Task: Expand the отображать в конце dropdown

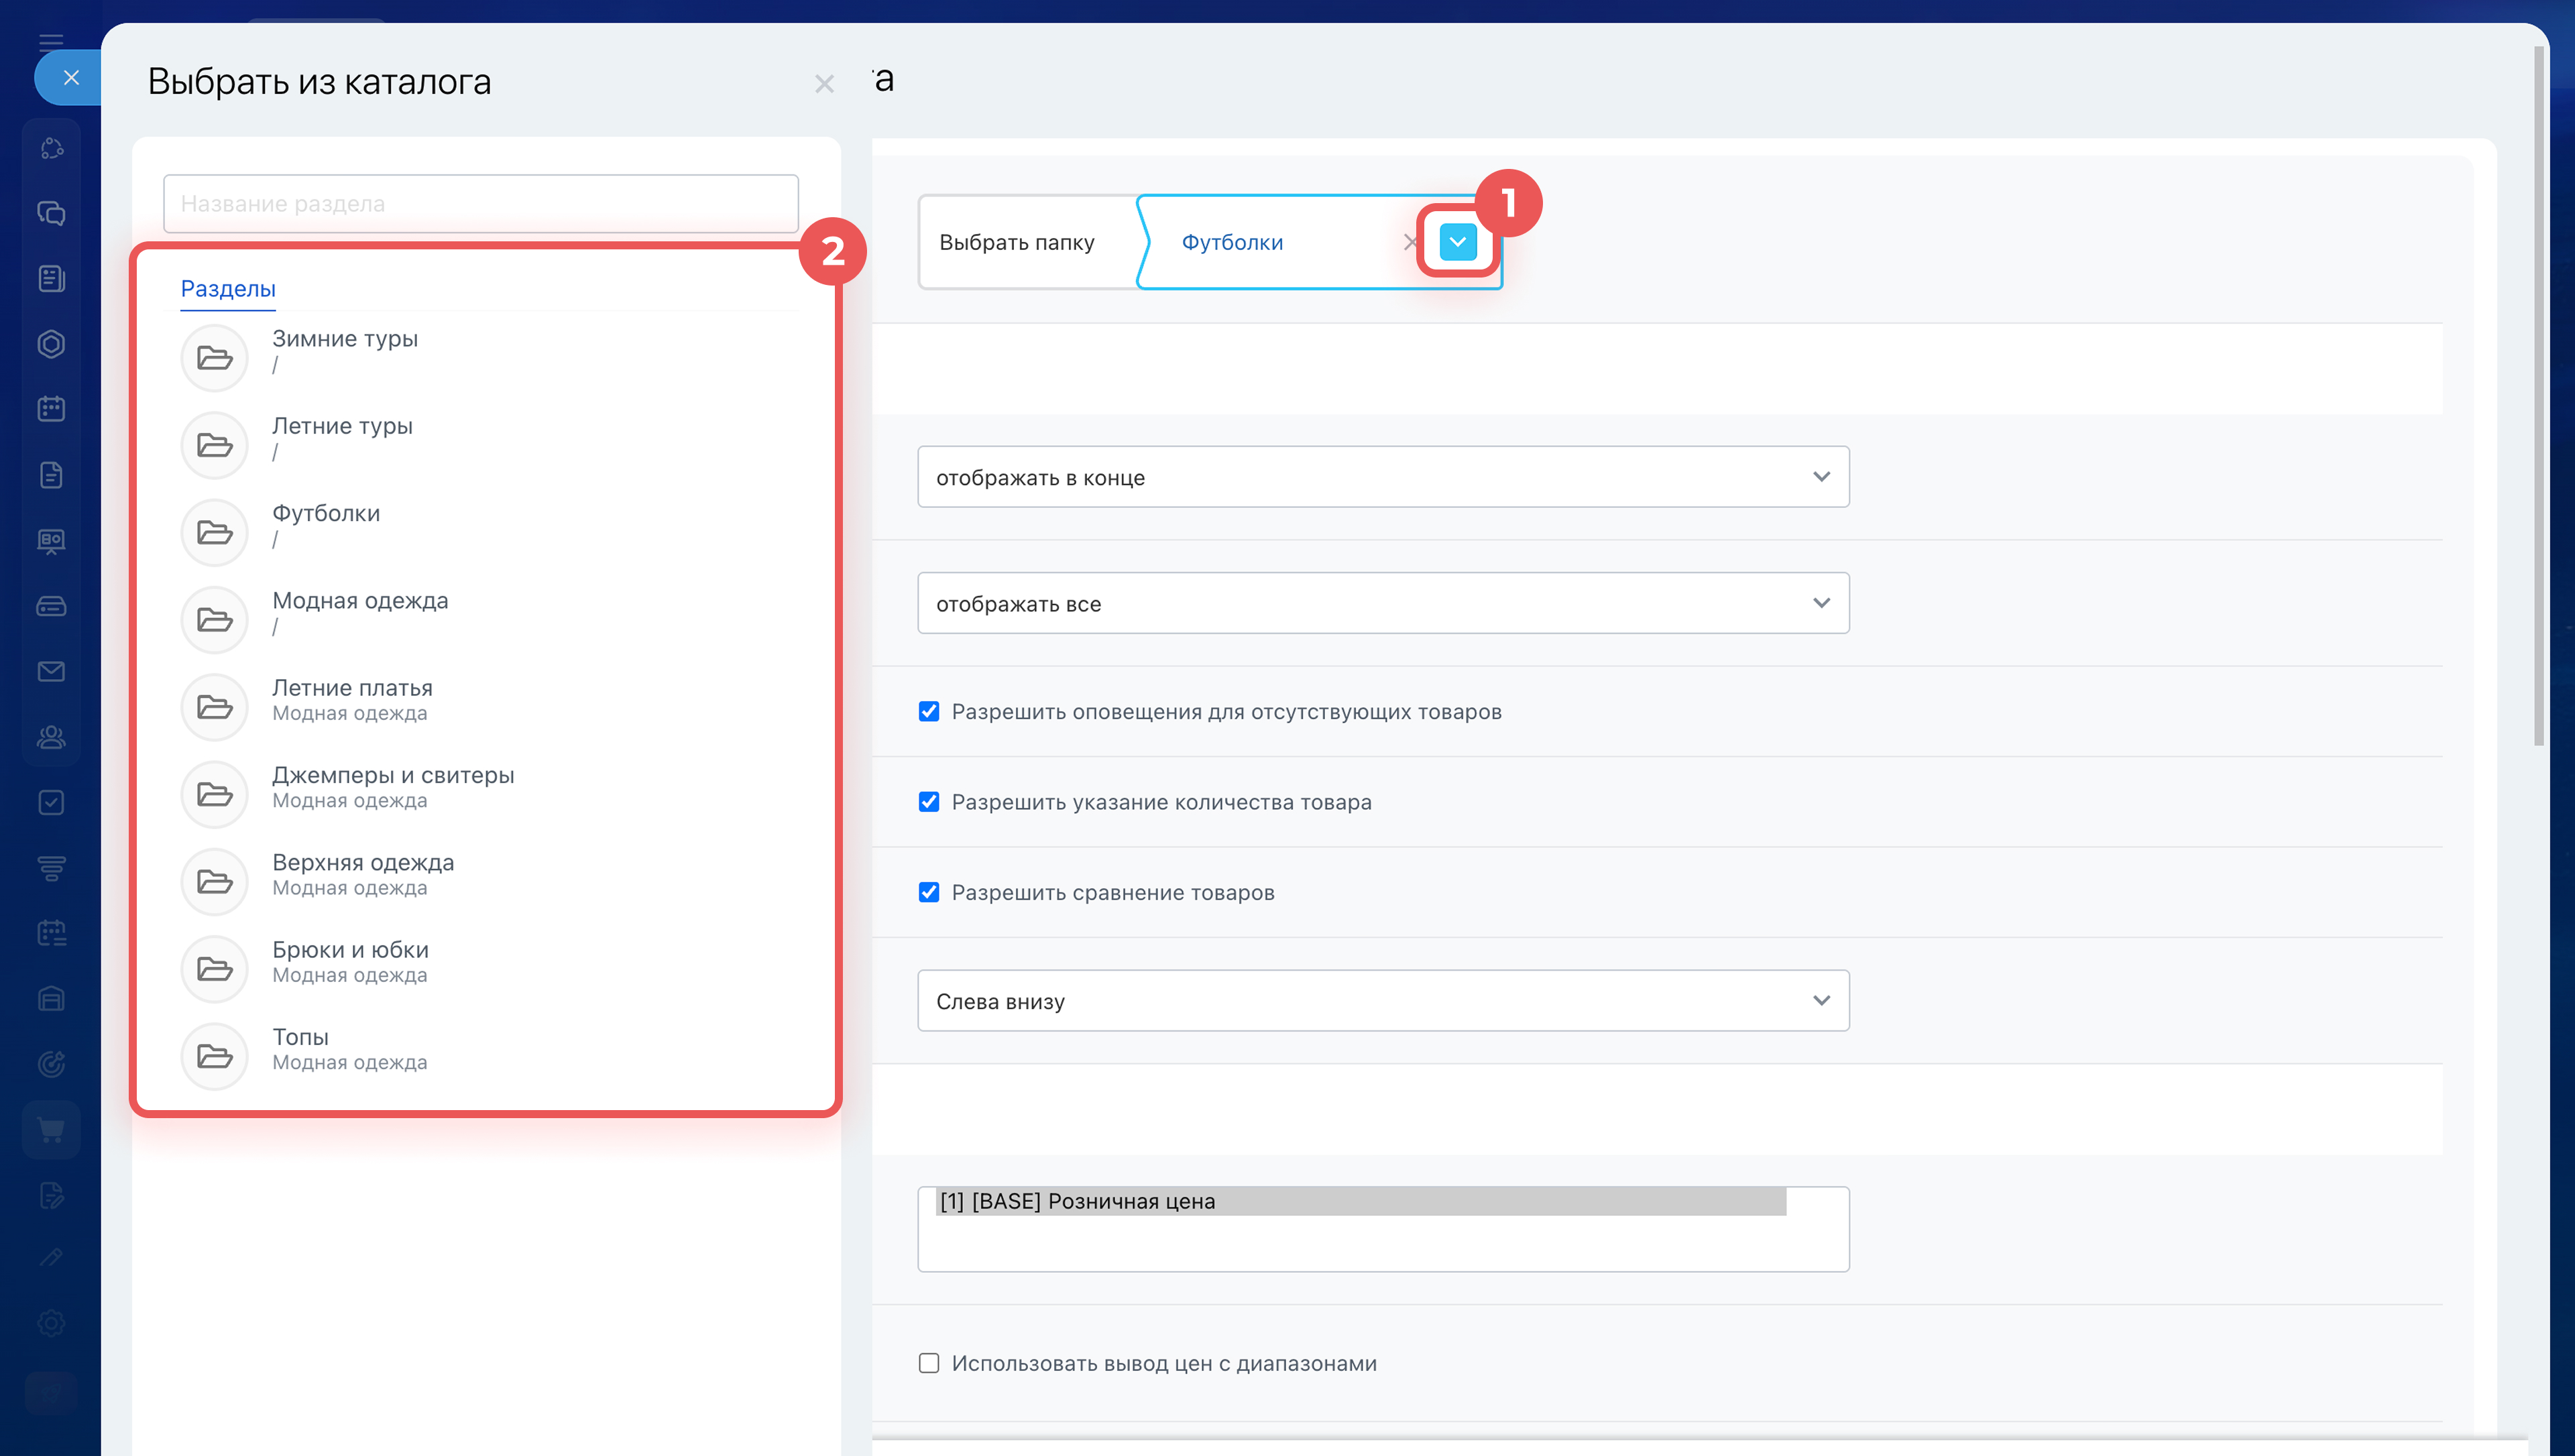Action: 1383,477
